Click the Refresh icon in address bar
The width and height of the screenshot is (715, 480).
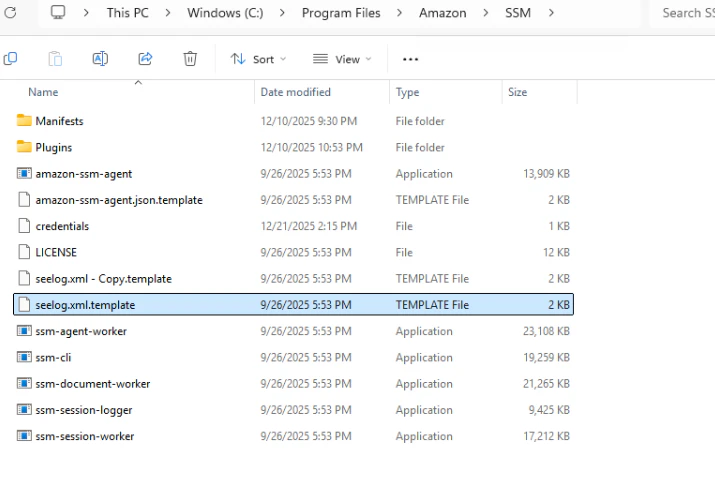(10, 13)
